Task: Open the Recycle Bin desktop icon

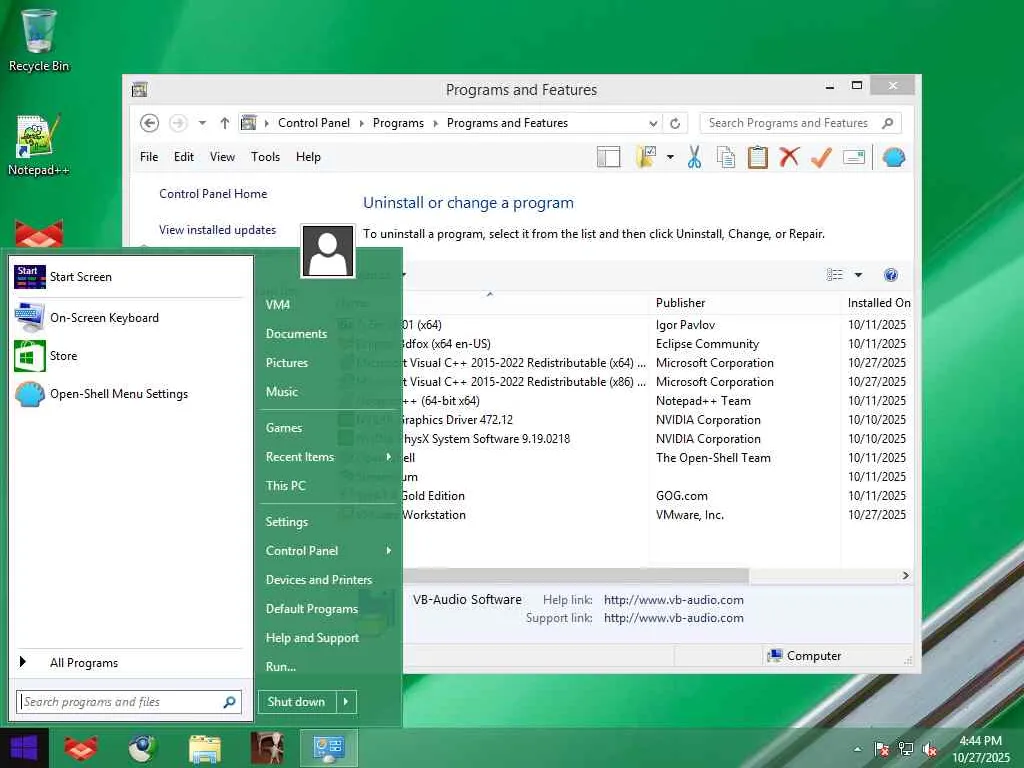Action: pos(39,40)
